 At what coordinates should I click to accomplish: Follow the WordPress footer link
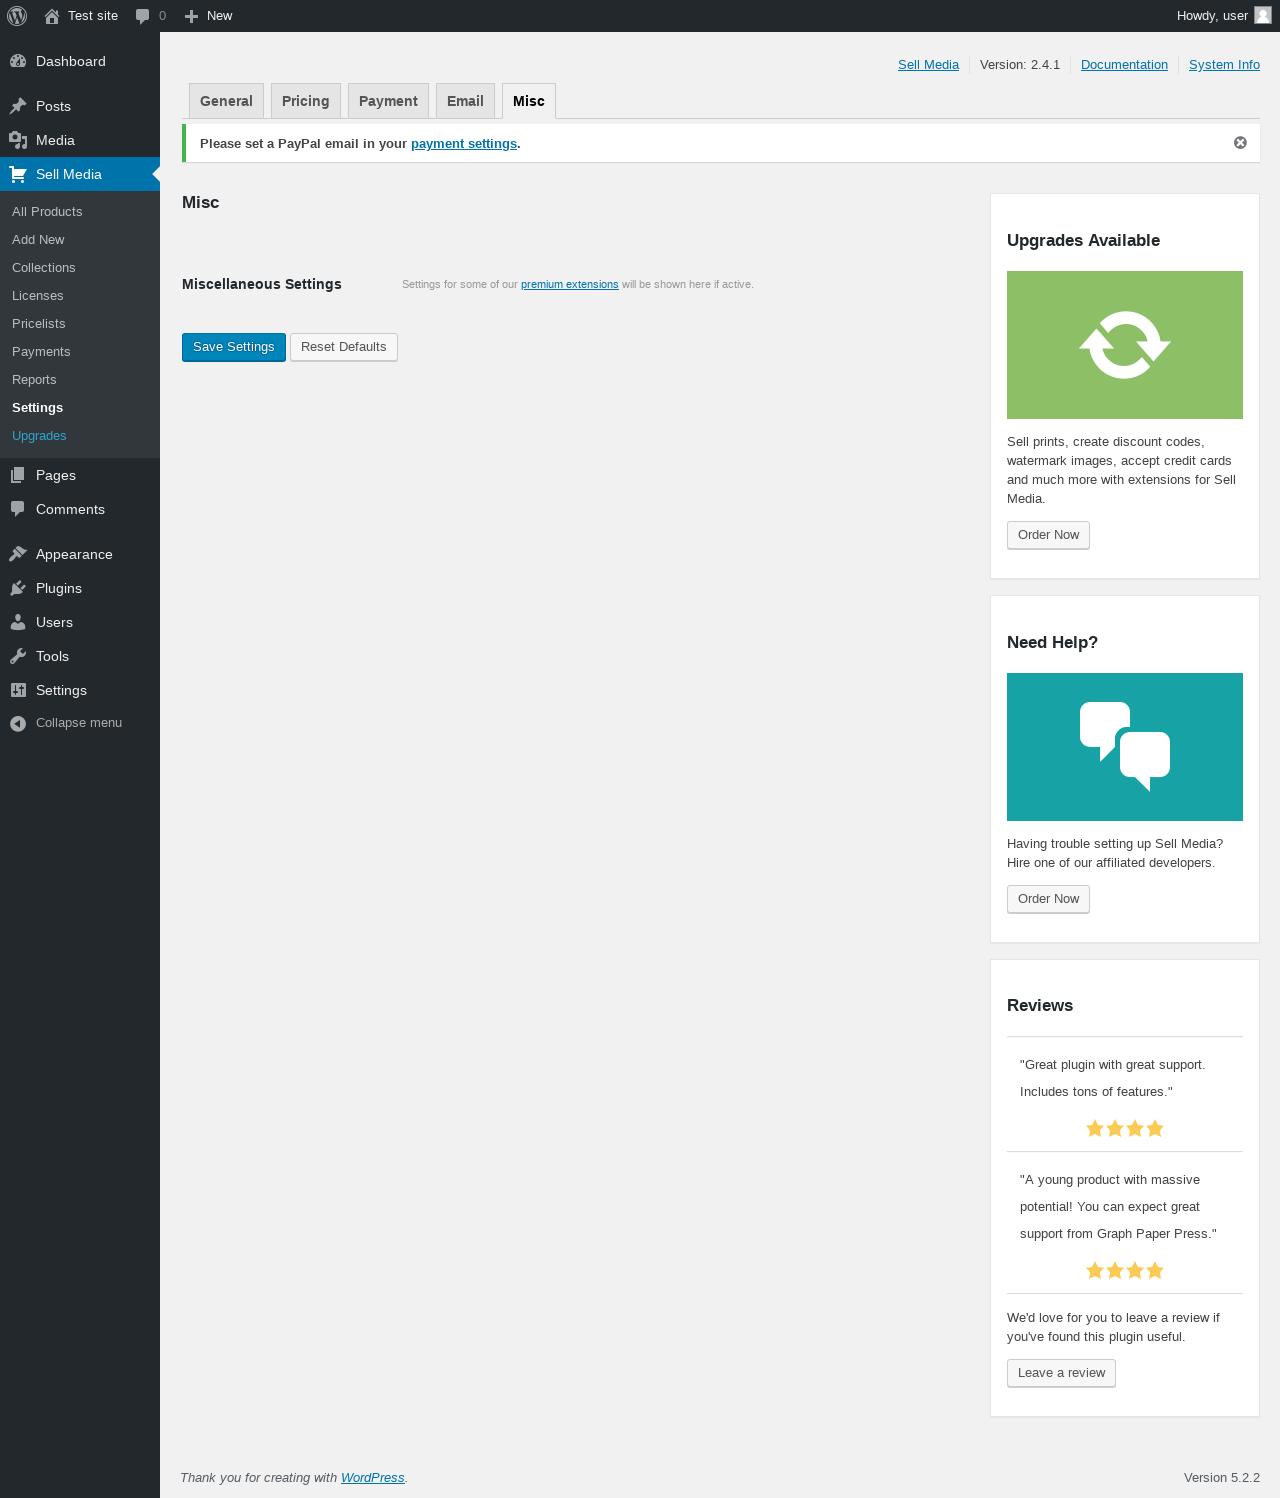(x=373, y=1478)
